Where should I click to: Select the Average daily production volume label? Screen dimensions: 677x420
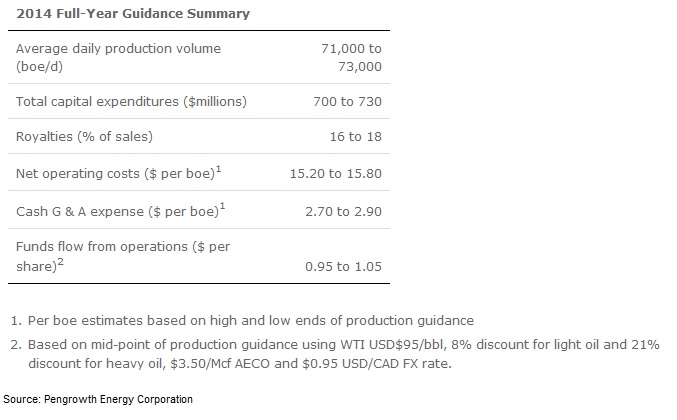point(119,56)
